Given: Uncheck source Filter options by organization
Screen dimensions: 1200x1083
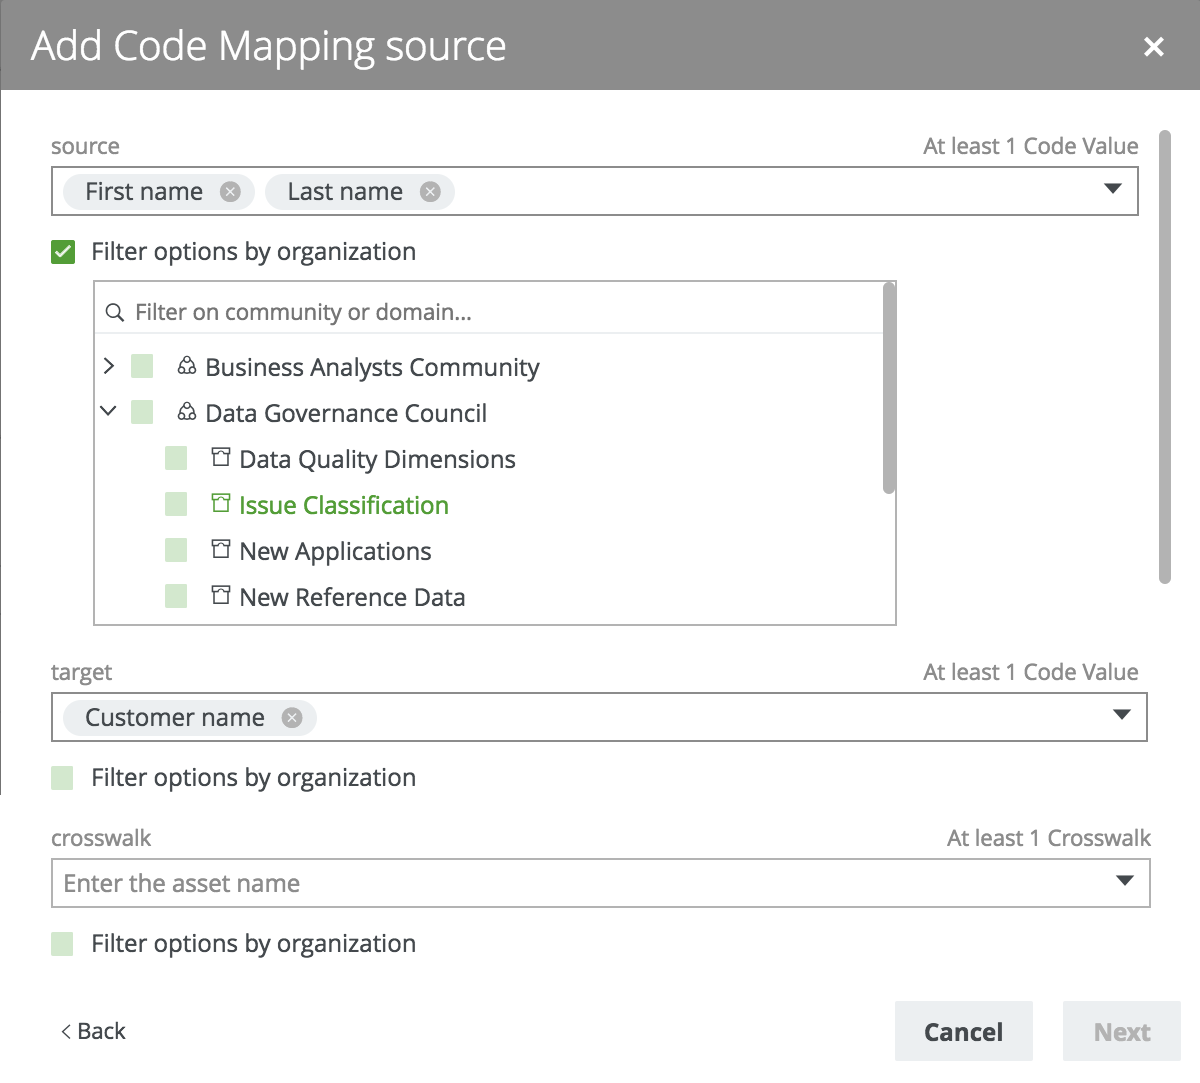Looking at the screenshot, I should 63,252.
